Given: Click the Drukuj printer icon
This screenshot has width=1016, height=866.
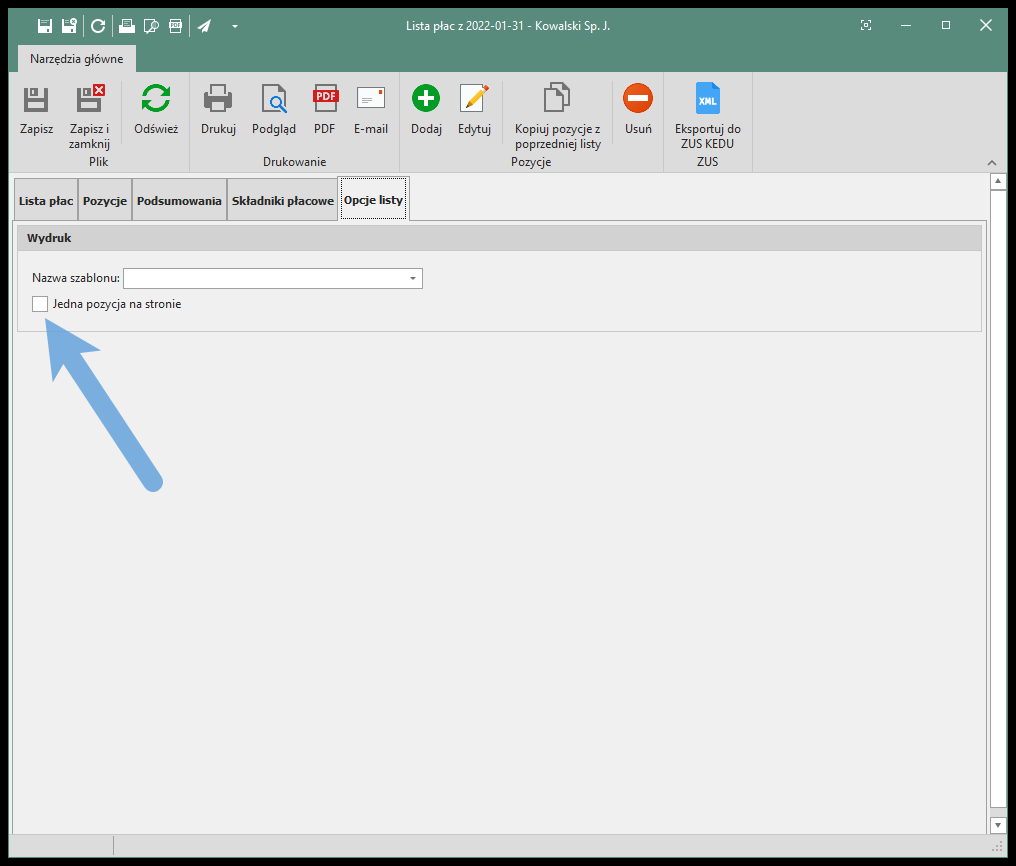Looking at the screenshot, I should tap(218, 99).
